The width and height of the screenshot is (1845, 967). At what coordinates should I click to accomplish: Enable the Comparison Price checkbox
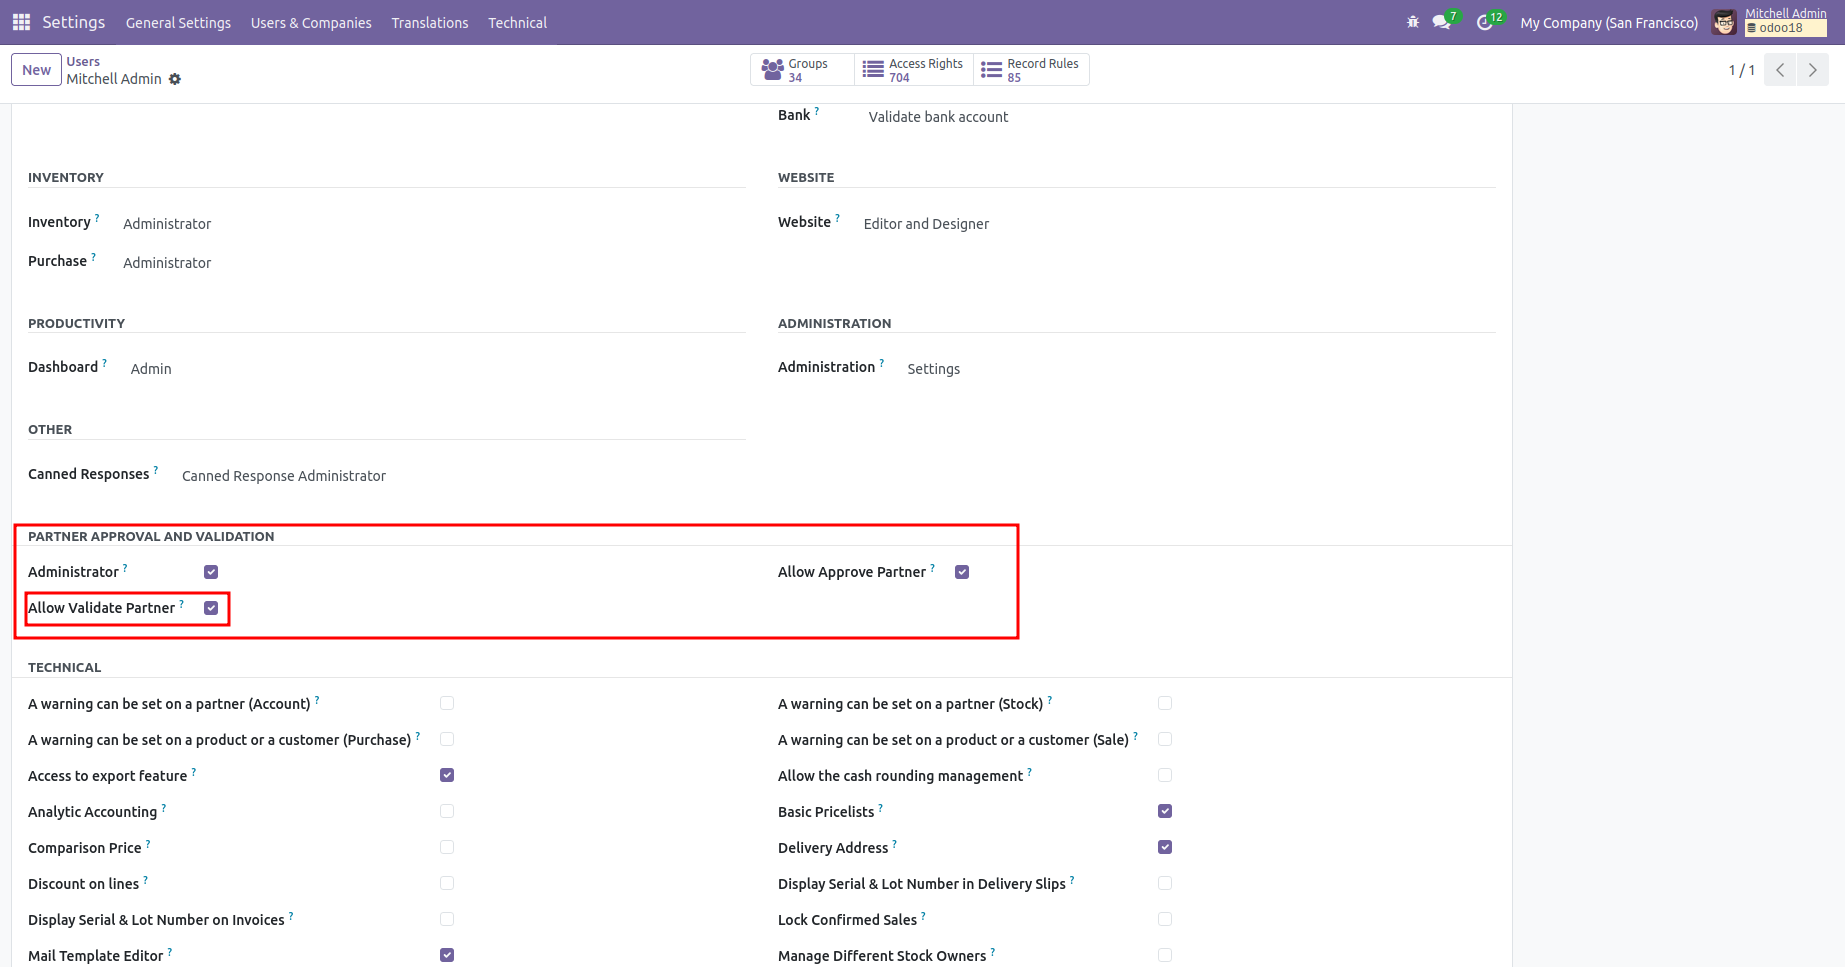click(447, 847)
